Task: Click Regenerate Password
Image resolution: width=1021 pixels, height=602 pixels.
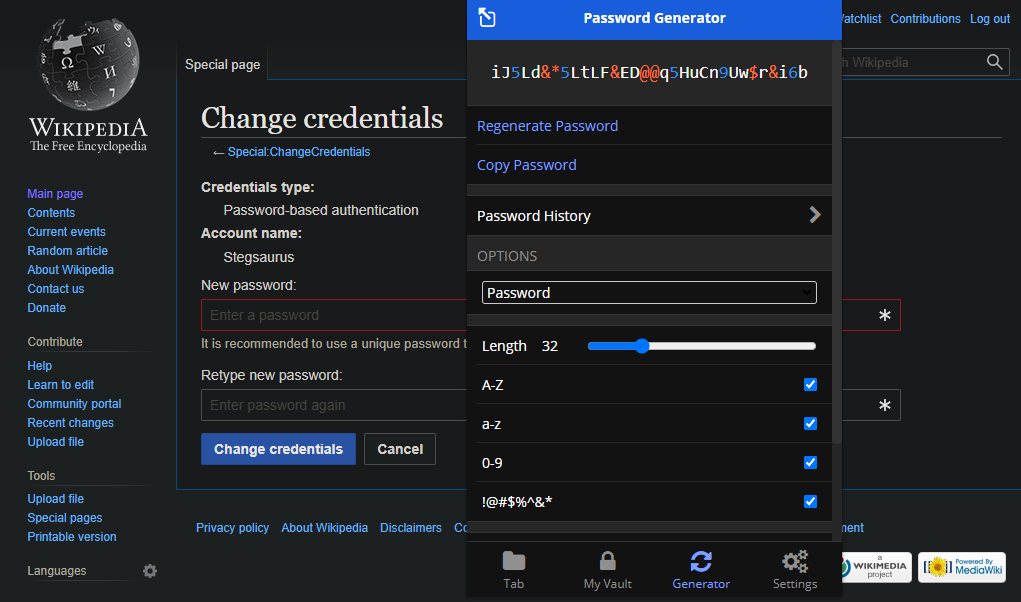Action: tap(547, 126)
